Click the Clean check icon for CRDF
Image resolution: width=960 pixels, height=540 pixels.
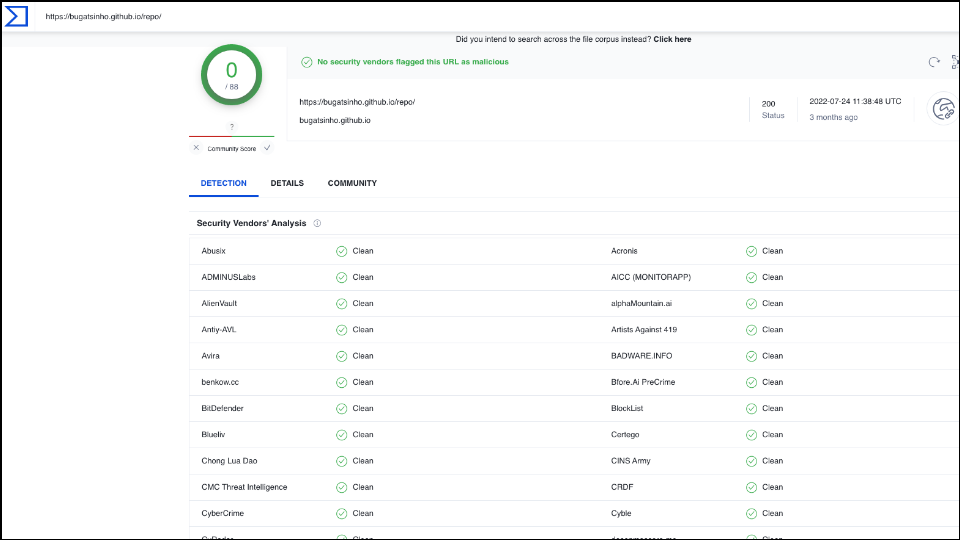tap(751, 488)
